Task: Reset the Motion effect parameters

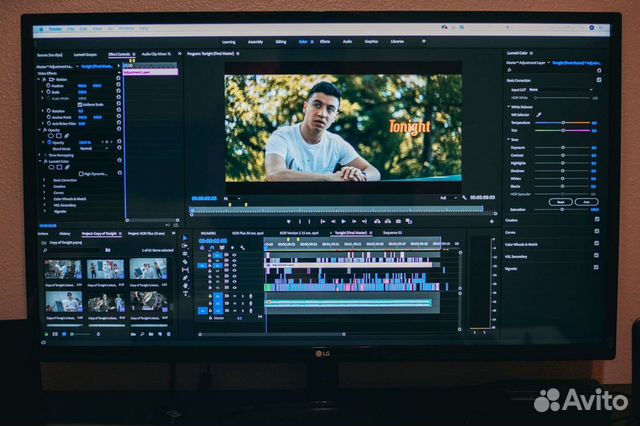Action: tap(118, 79)
